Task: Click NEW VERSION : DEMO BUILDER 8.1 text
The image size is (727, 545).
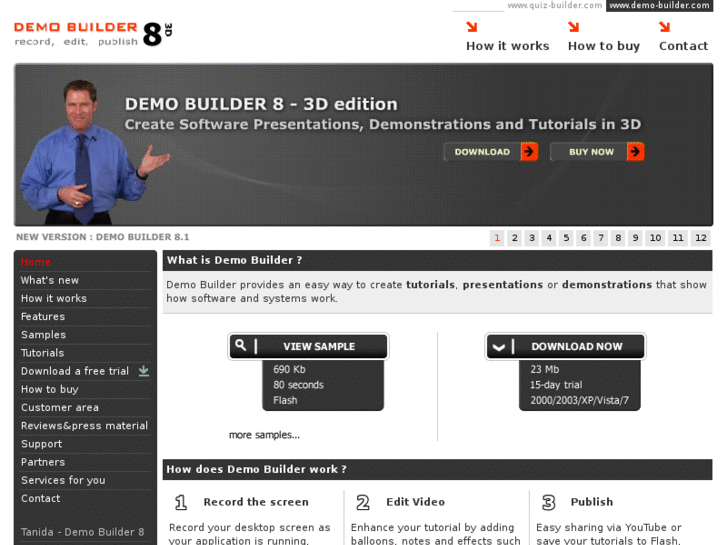Action: [x=102, y=237]
